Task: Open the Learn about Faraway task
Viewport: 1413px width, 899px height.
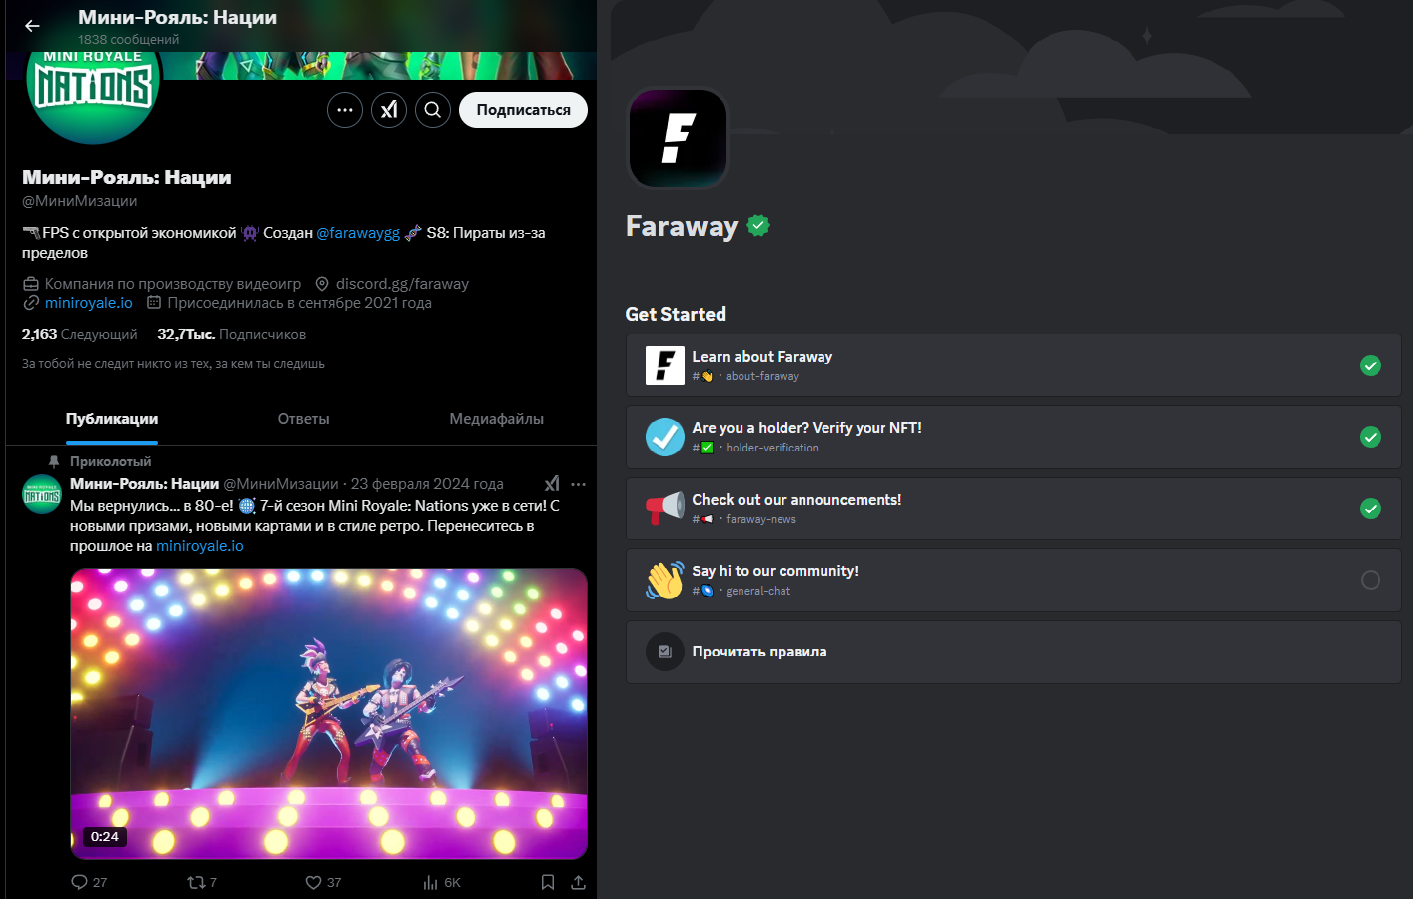Action: [x=1013, y=365]
